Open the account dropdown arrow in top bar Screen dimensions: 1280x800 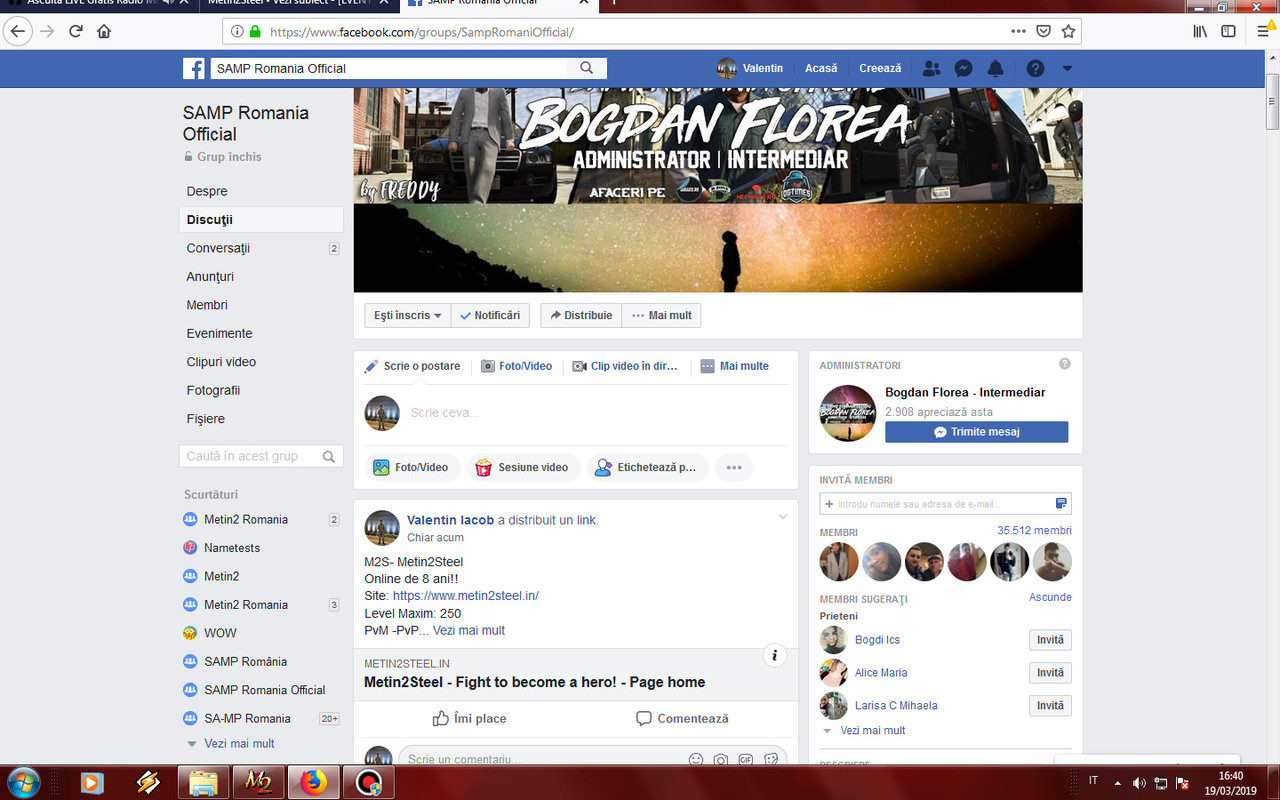tap(1067, 68)
